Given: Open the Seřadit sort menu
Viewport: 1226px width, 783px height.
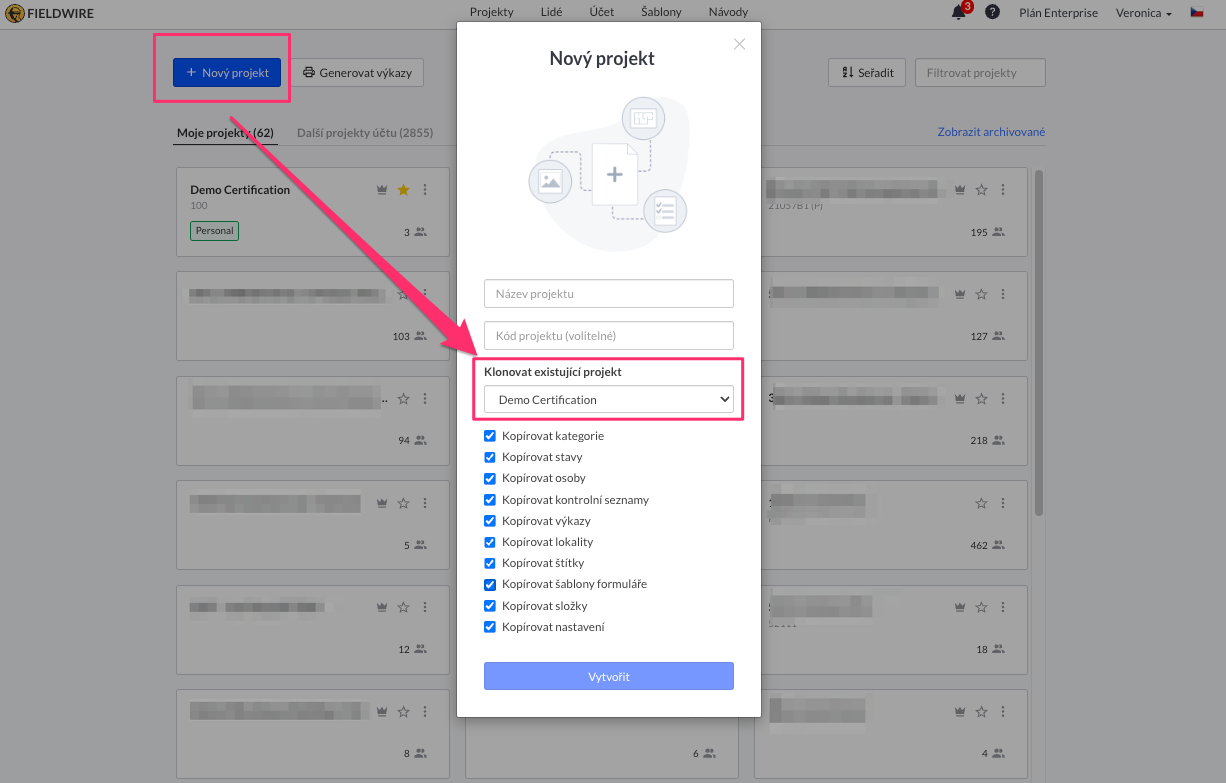Looking at the screenshot, I should pos(867,73).
